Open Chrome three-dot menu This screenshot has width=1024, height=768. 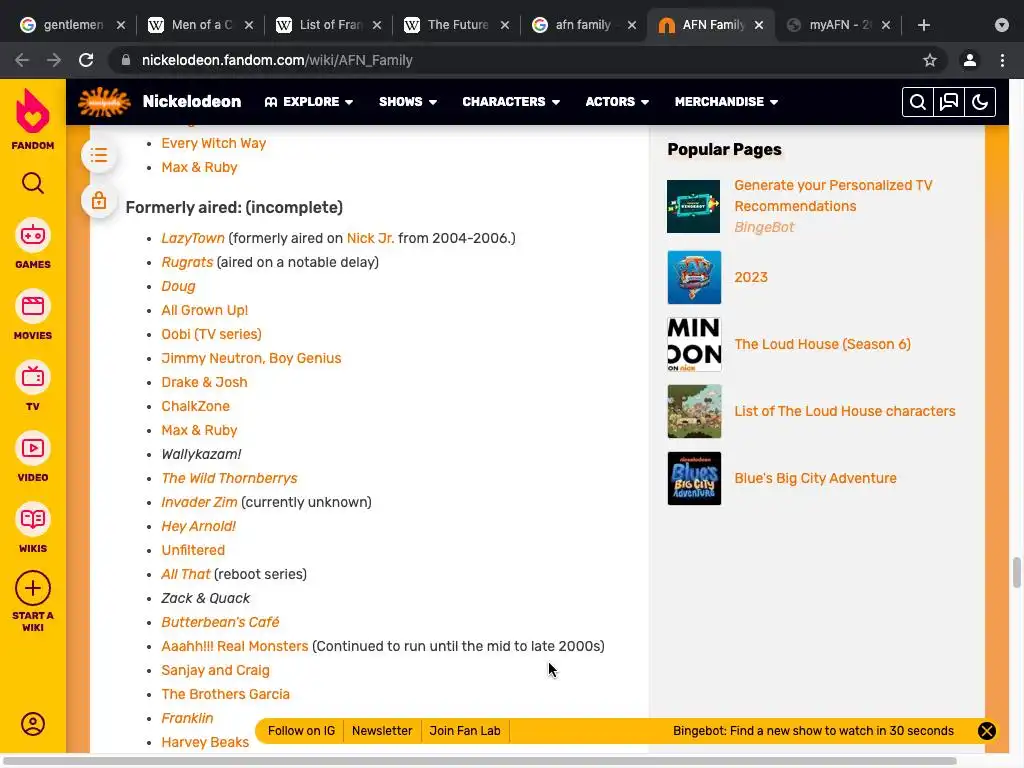point(1002,60)
